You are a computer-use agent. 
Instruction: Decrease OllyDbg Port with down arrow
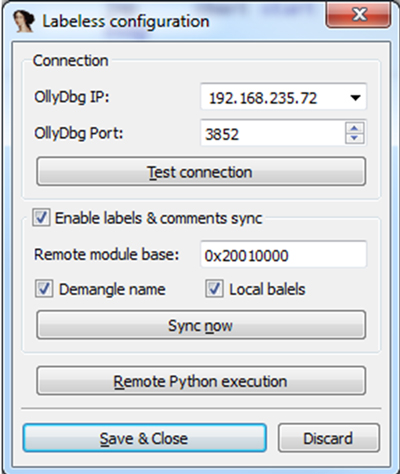[x=354, y=138]
